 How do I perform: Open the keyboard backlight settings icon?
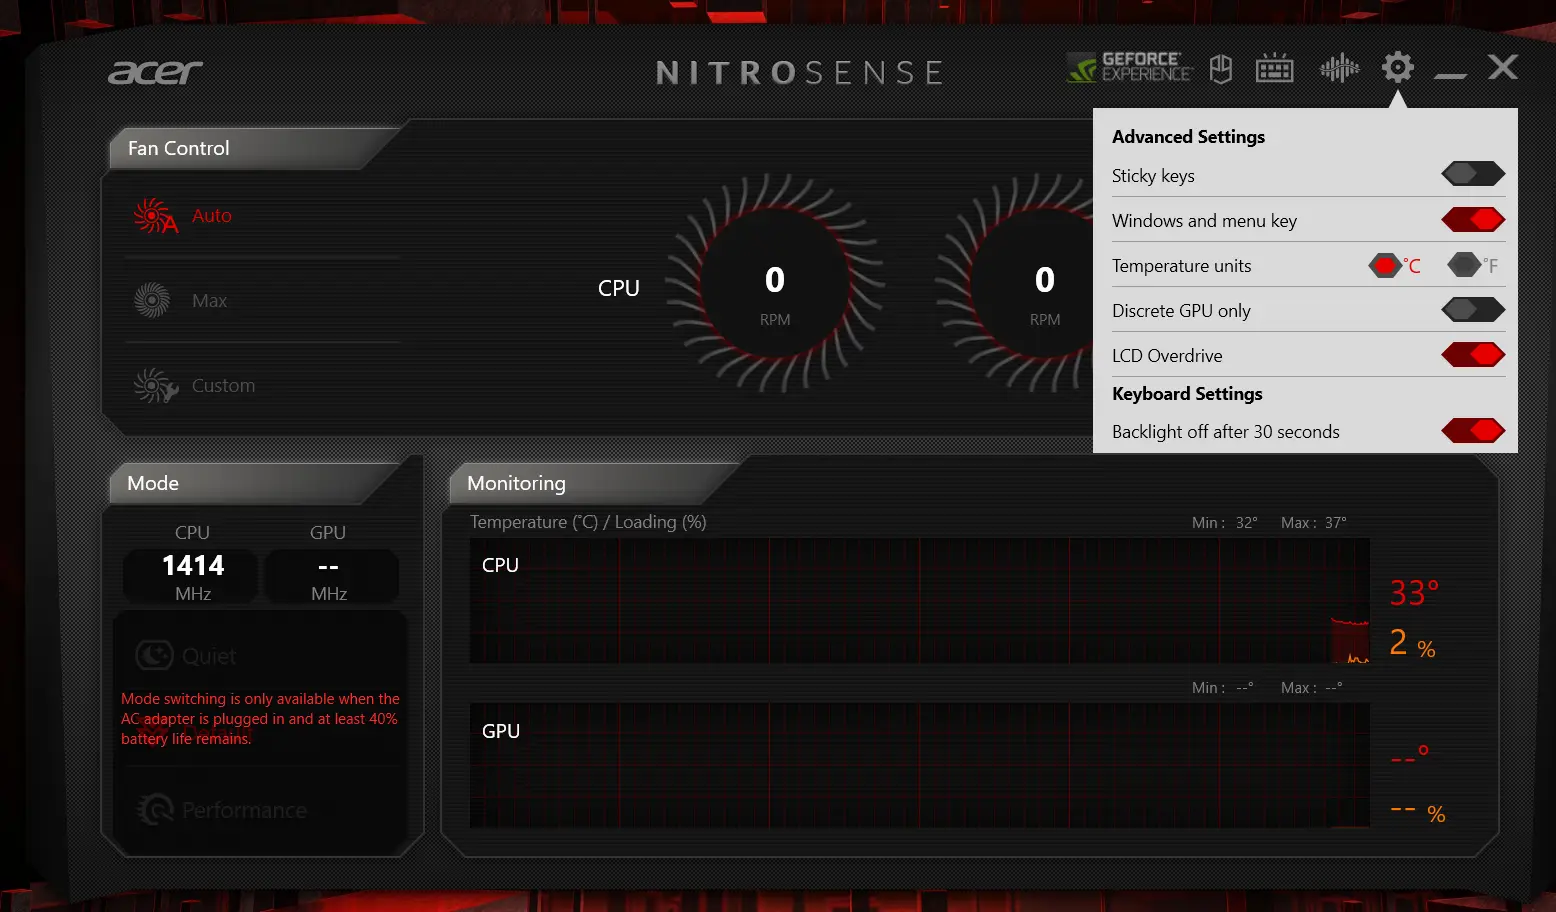point(1274,69)
